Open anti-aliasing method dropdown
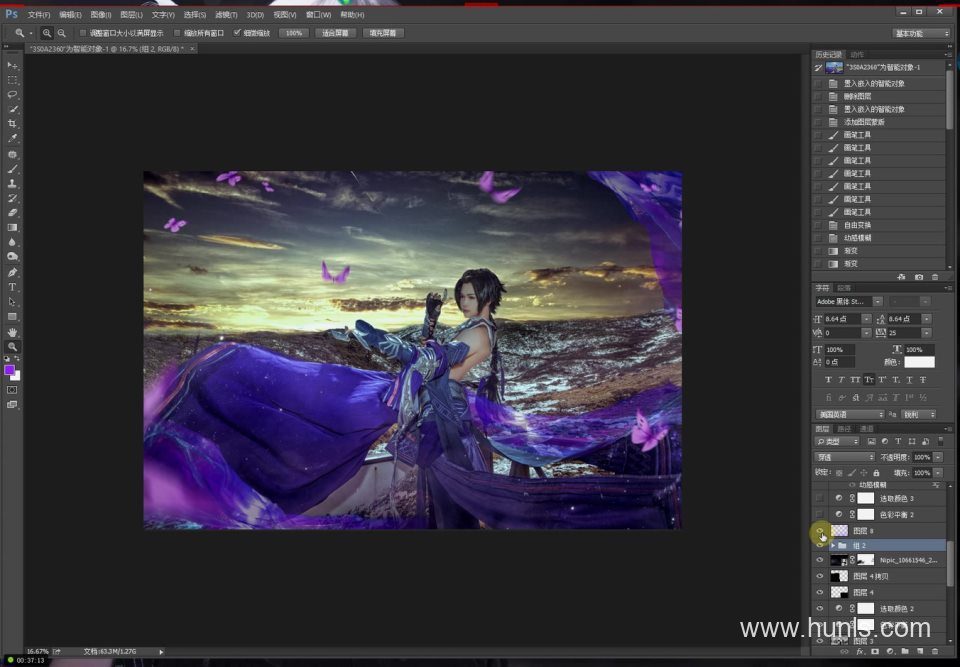This screenshot has width=960, height=667. (x=918, y=415)
